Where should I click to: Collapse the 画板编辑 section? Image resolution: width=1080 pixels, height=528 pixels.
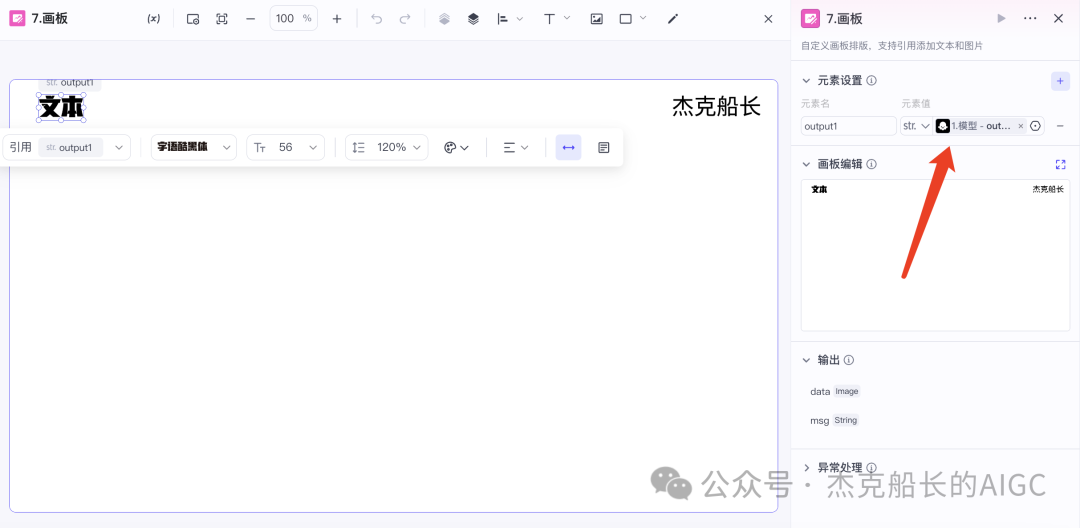pos(807,165)
